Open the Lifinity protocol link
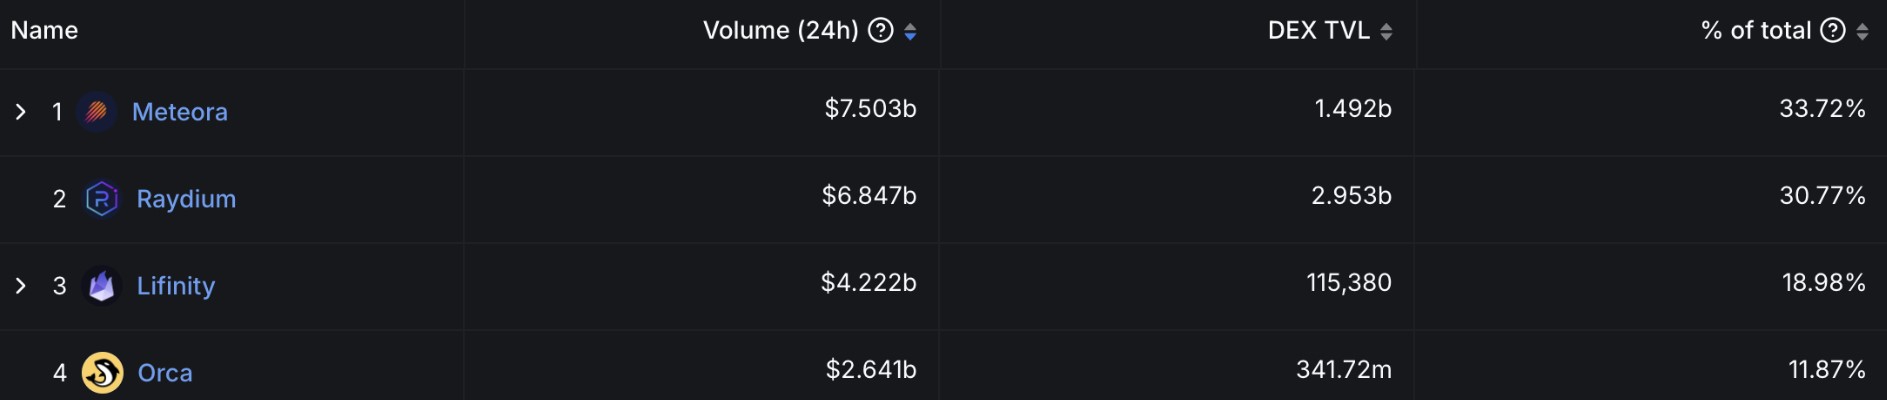Image resolution: width=1887 pixels, height=400 pixels. tap(176, 286)
